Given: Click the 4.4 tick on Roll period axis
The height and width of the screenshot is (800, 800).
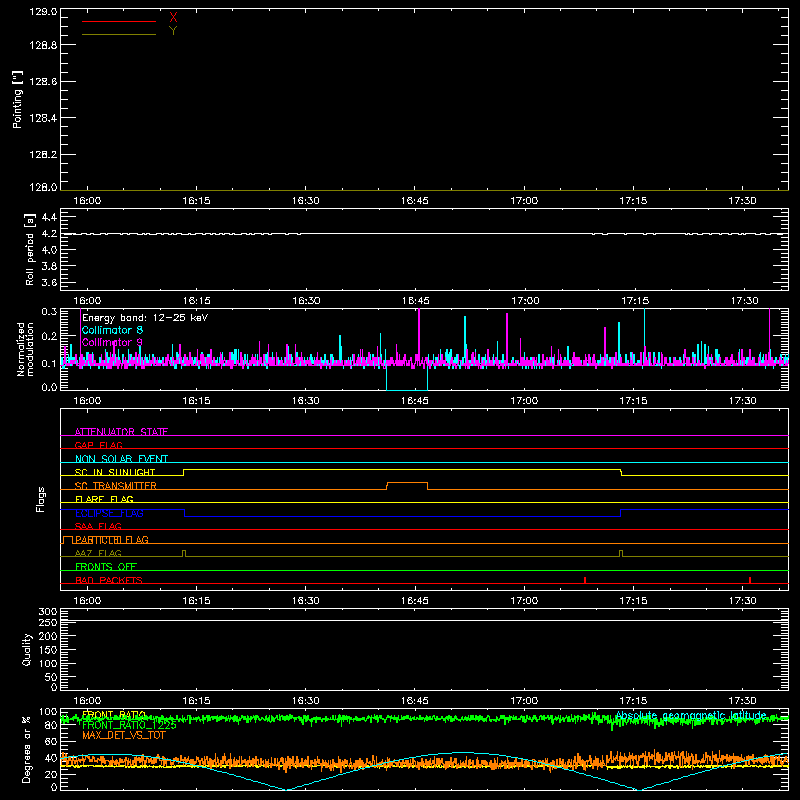Looking at the screenshot, I should click(x=49, y=217).
